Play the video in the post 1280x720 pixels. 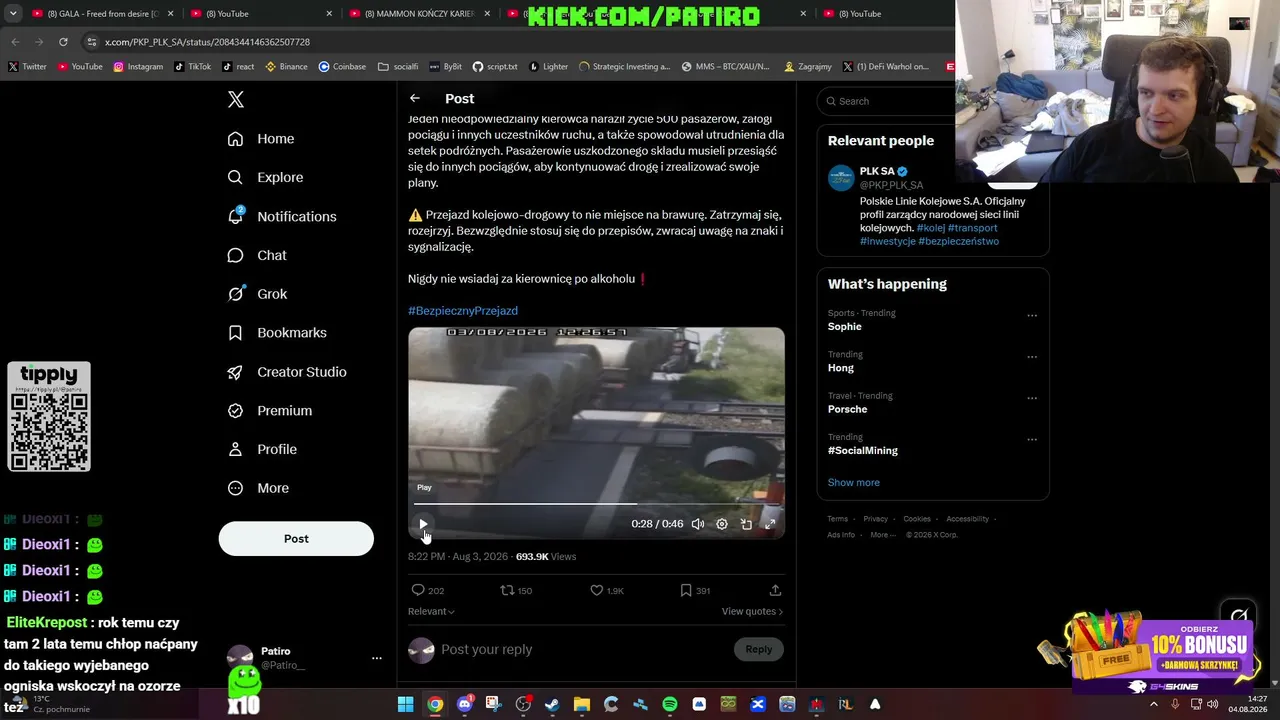(x=423, y=524)
